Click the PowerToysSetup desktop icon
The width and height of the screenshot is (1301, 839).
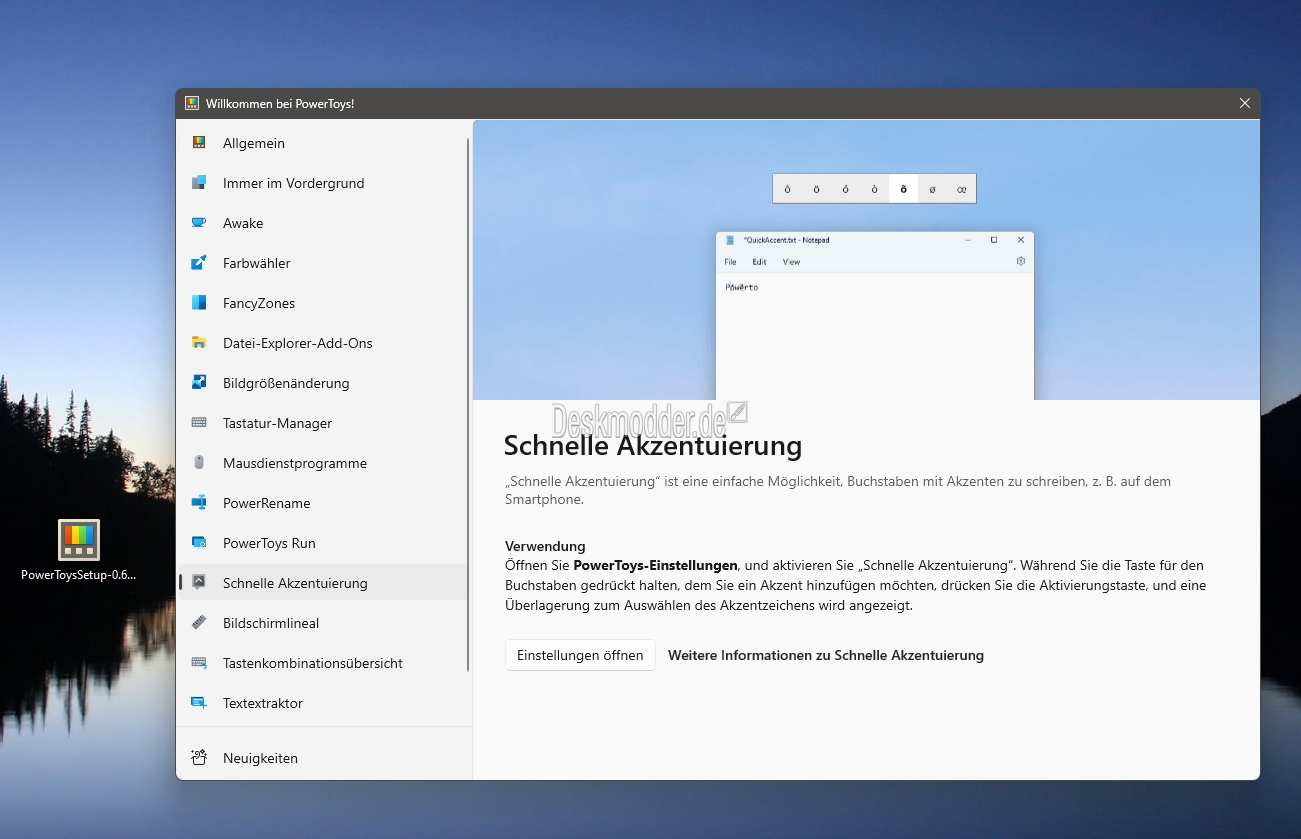[79, 540]
